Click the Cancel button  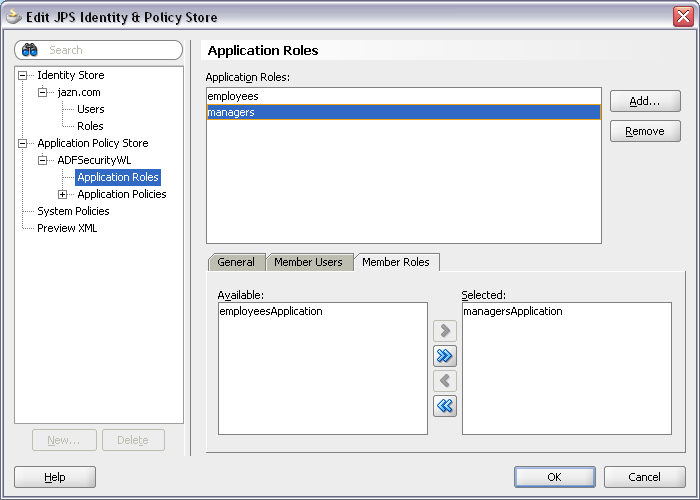pyautogui.click(x=645, y=477)
